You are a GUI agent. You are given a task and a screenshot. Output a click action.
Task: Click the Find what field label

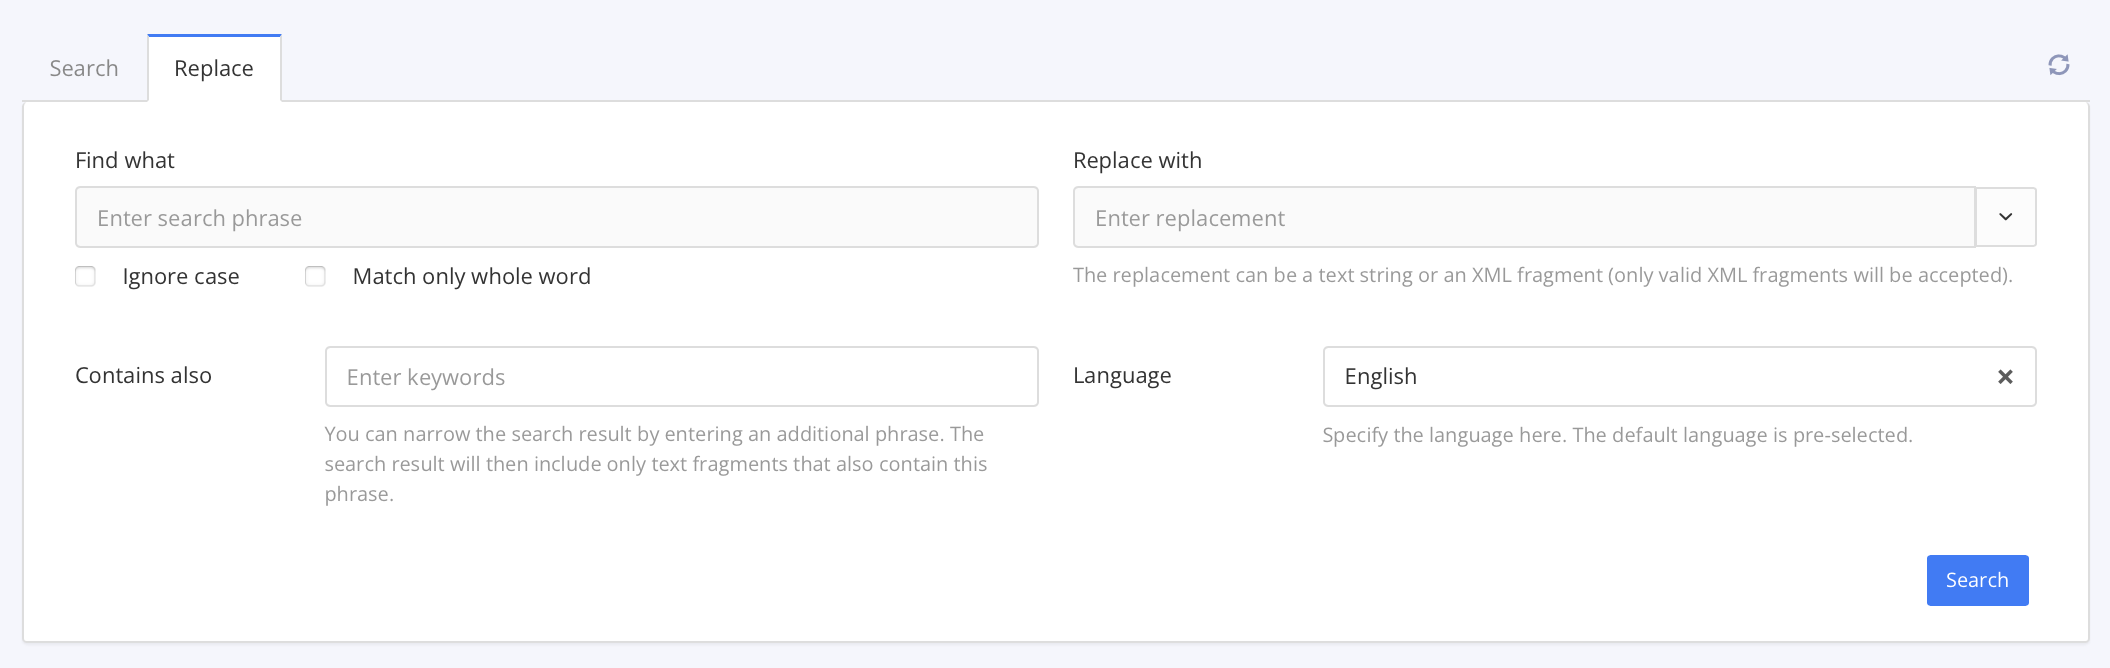[125, 160]
